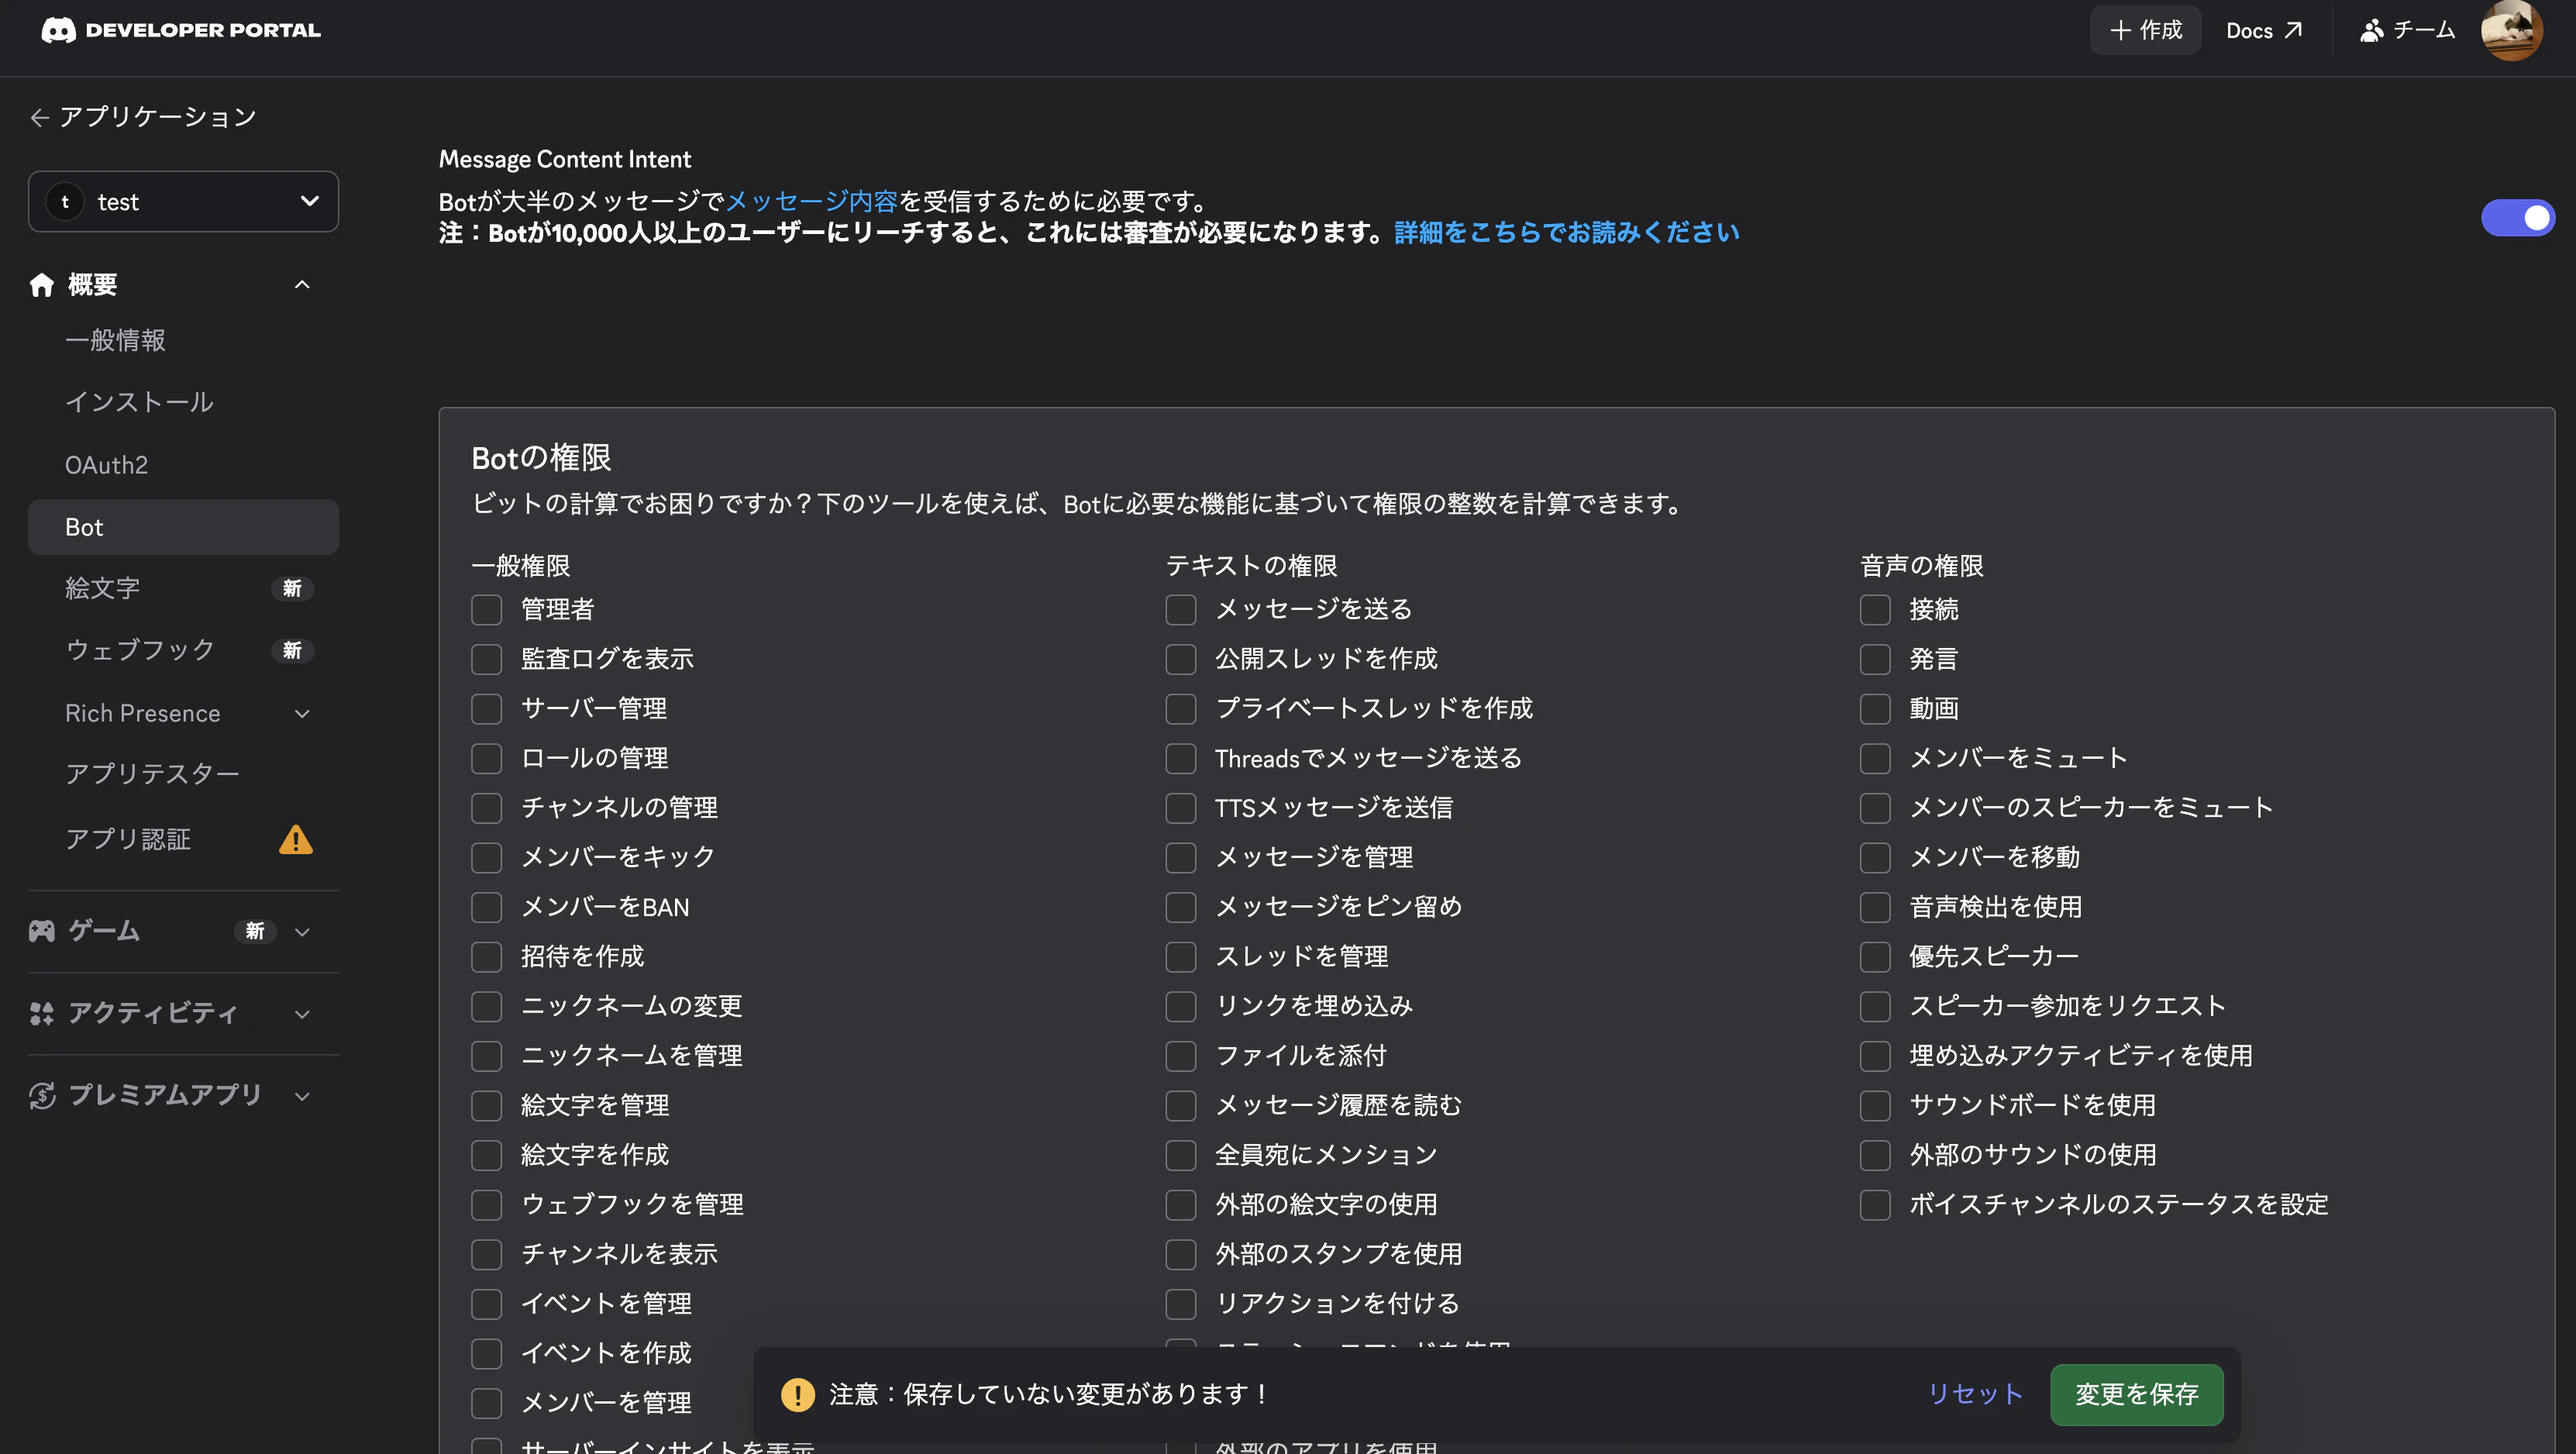
Task: Enable リアクションを付ける checkbox
Action: (1181, 1303)
